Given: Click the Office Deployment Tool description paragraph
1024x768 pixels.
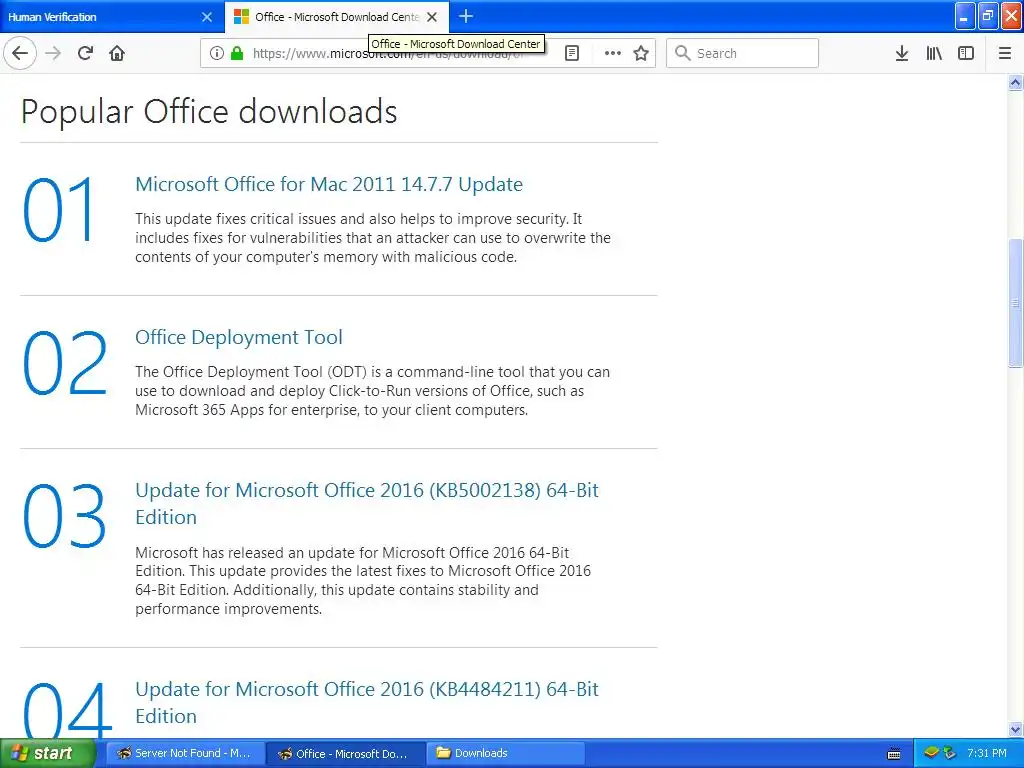Looking at the screenshot, I should pyautogui.click(x=372, y=391).
